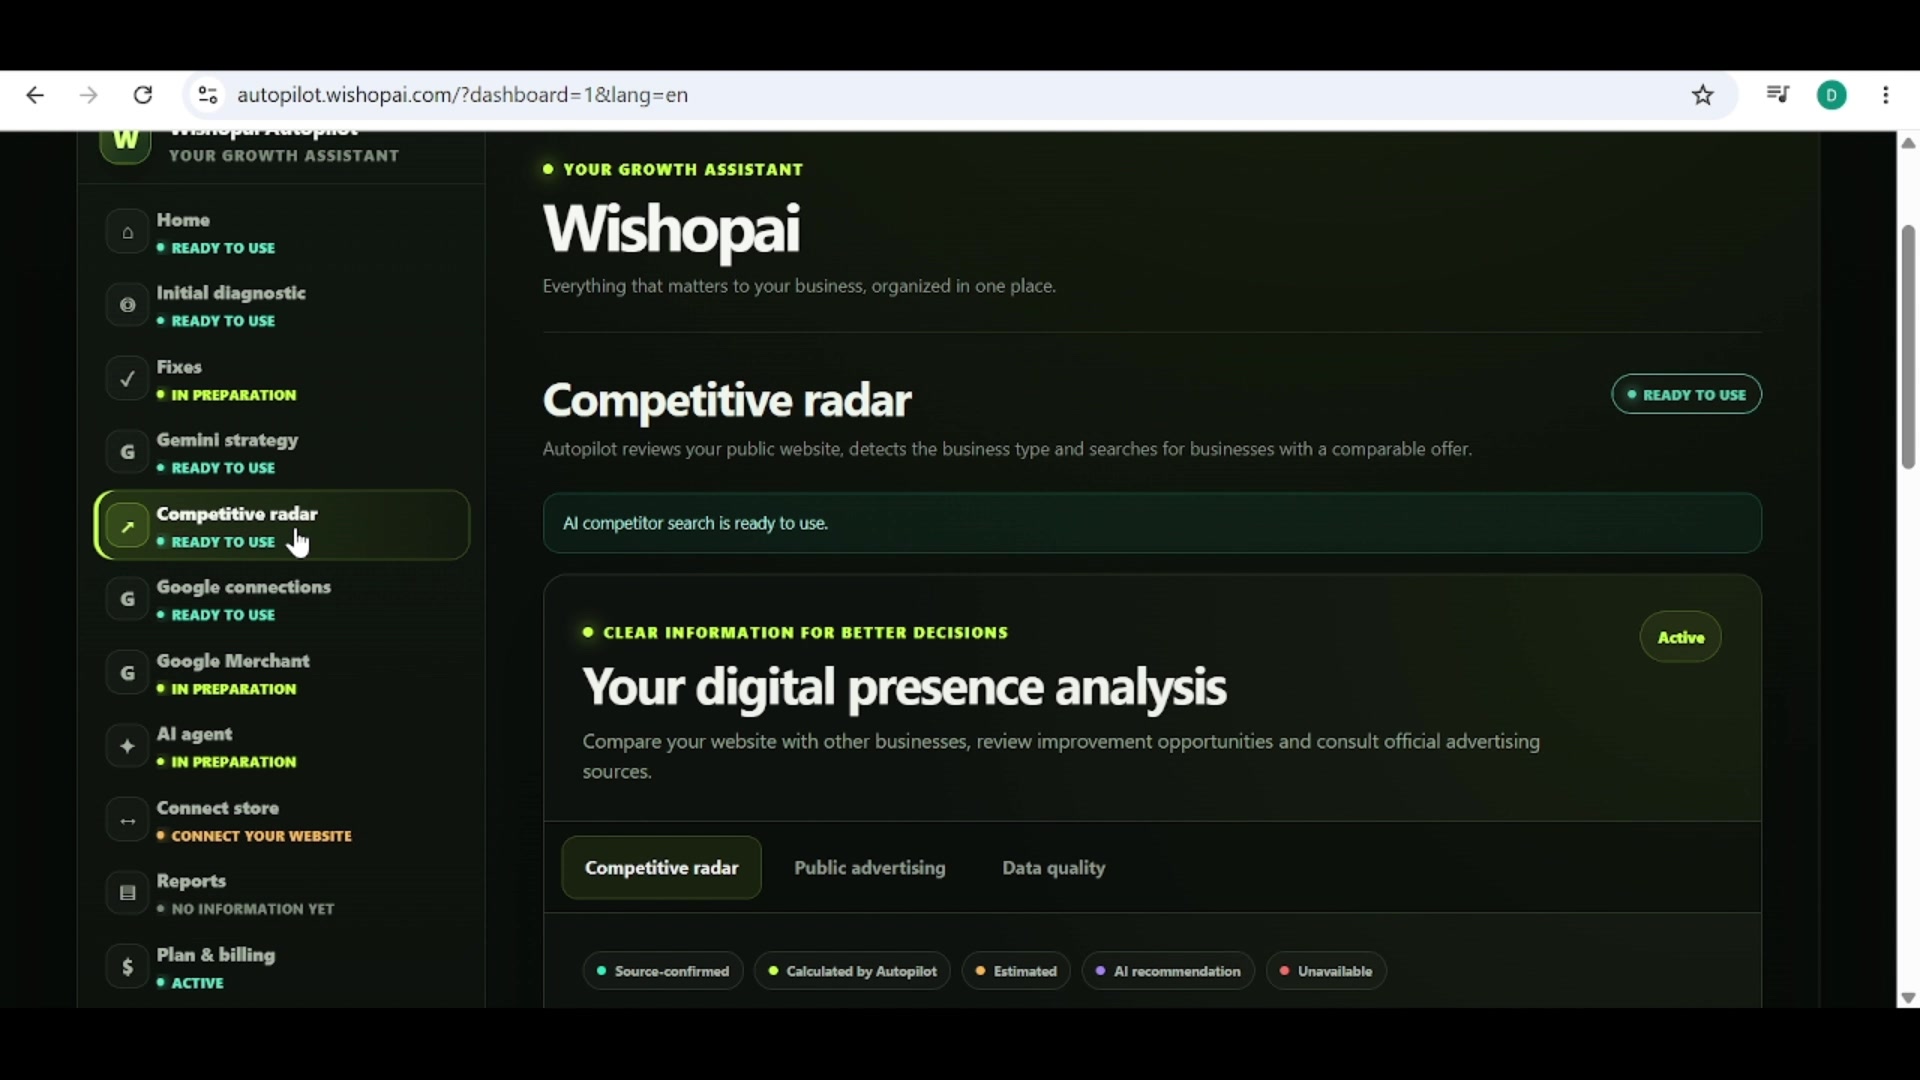Bookmark this page with the star icon
Image resolution: width=1920 pixels, height=1080 pixels.
coord(1703,95)
